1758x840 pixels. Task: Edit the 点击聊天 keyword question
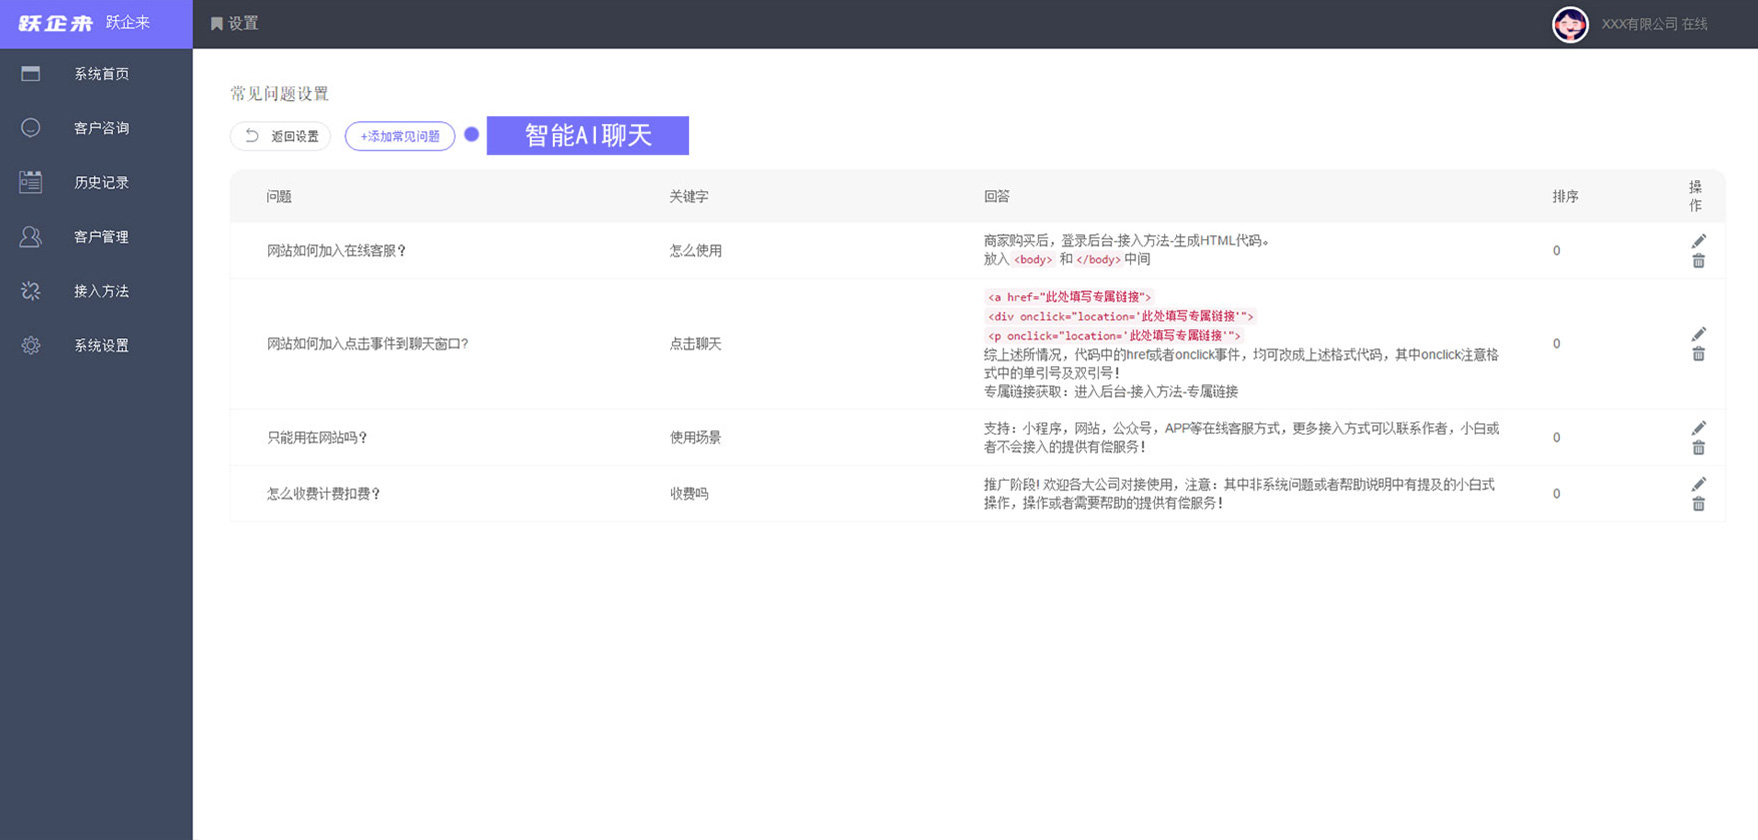(x=1698, y=334)
